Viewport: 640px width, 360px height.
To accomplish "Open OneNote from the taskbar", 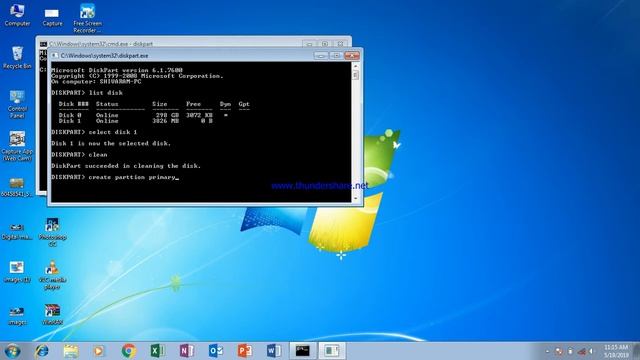I will coord(187,351).
